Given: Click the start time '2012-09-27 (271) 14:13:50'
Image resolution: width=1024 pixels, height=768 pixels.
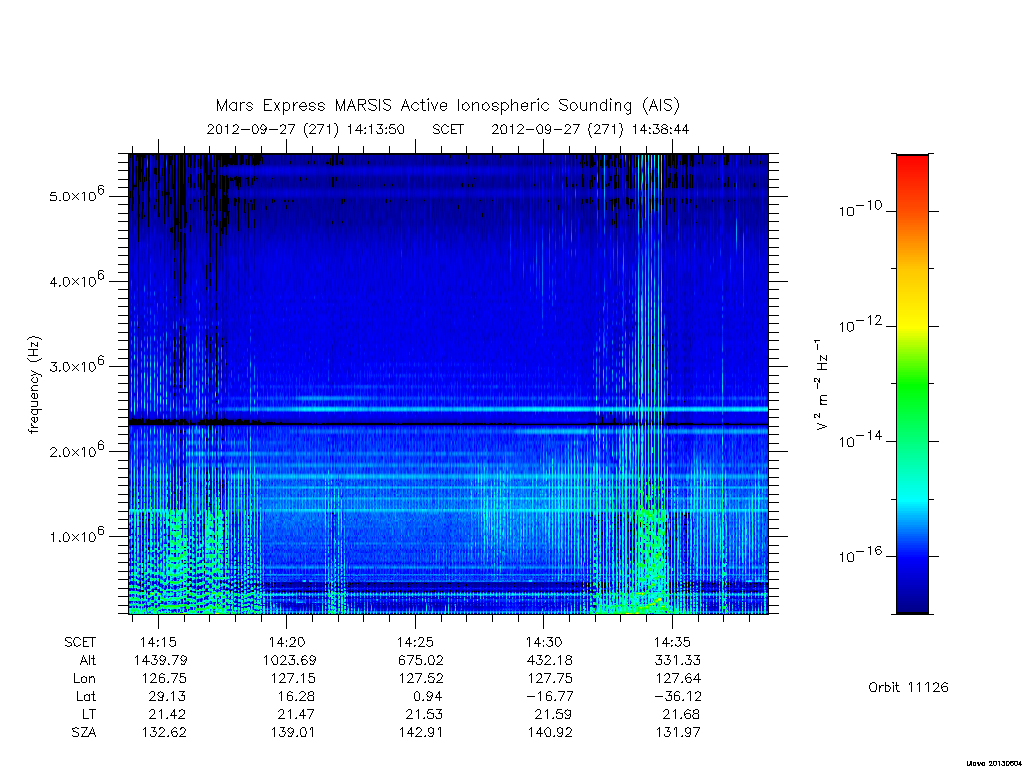Looking at the screenshot, I should [306, 129].
